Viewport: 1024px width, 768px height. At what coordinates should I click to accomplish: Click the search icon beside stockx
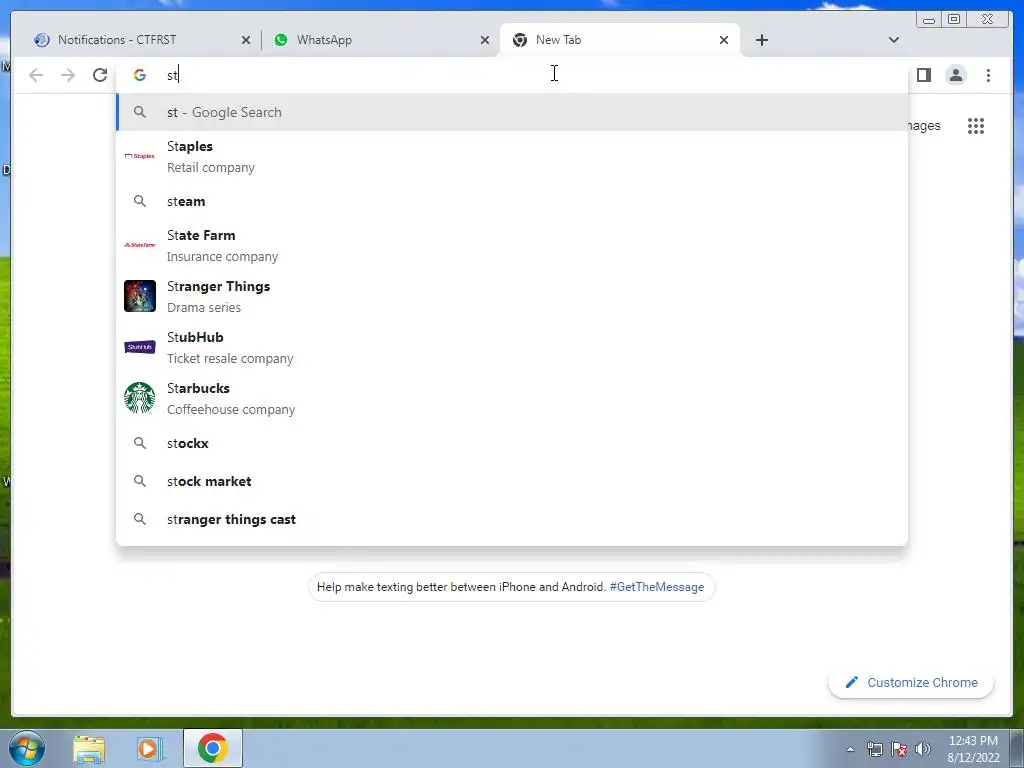(x=140, y=443)
